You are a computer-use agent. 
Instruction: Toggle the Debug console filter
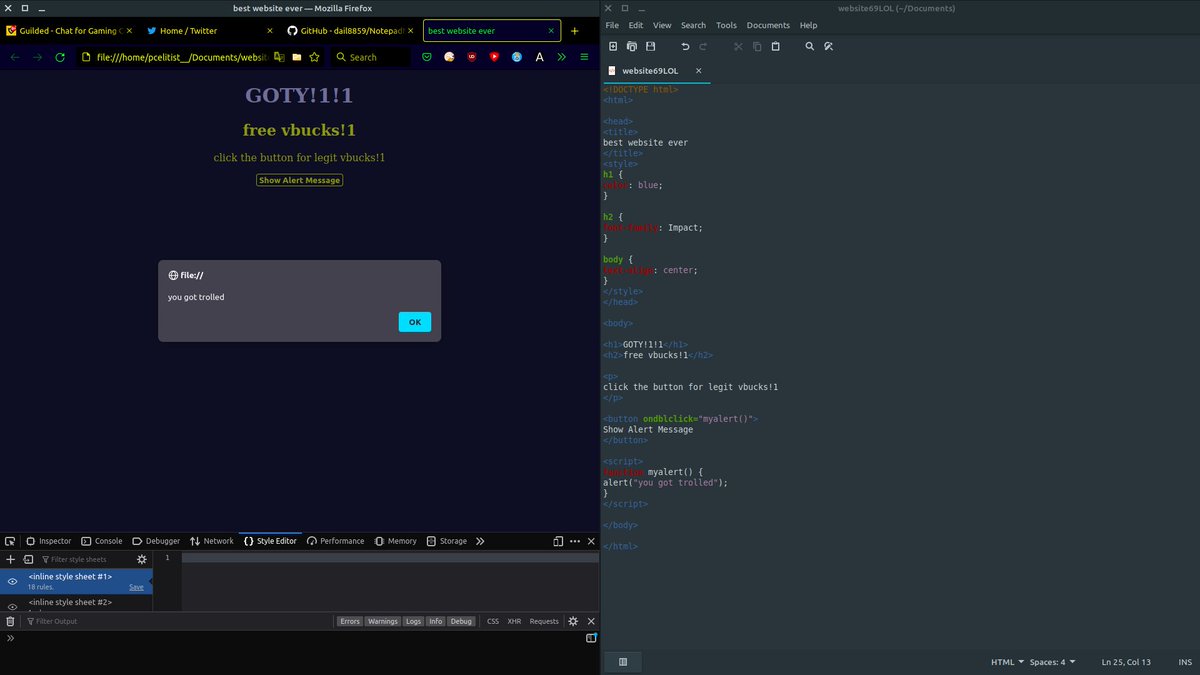pyautogui.click(x=461, y=621)
